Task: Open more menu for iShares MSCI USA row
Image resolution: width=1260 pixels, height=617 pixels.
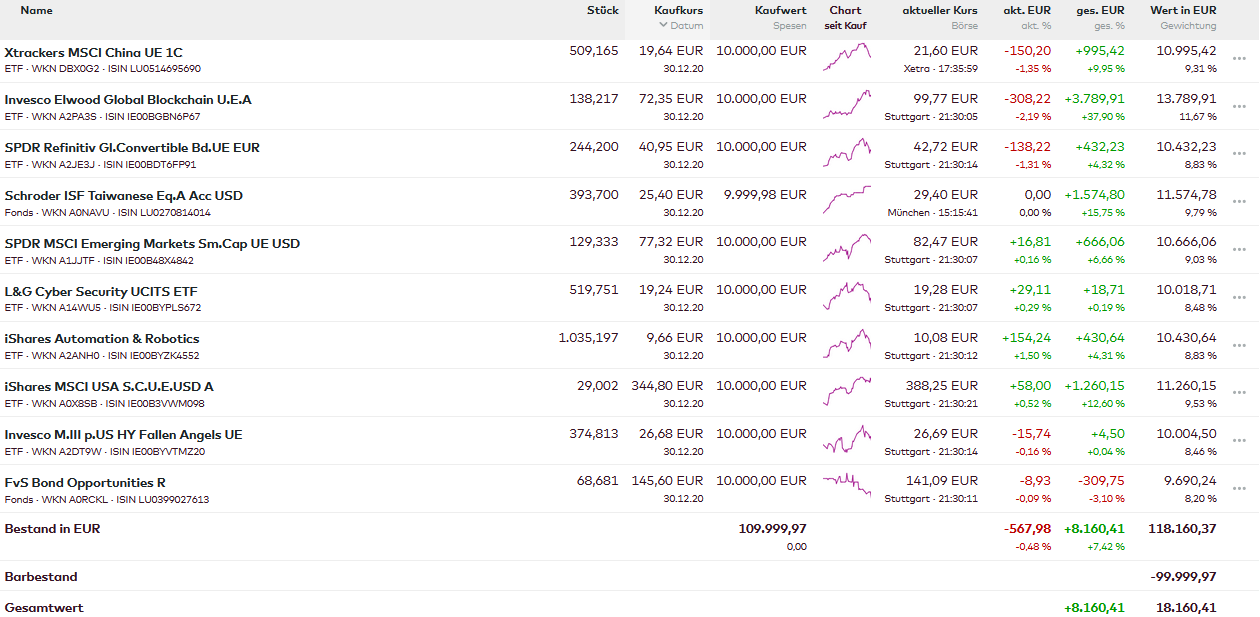Action: [x=1239, y=394]
